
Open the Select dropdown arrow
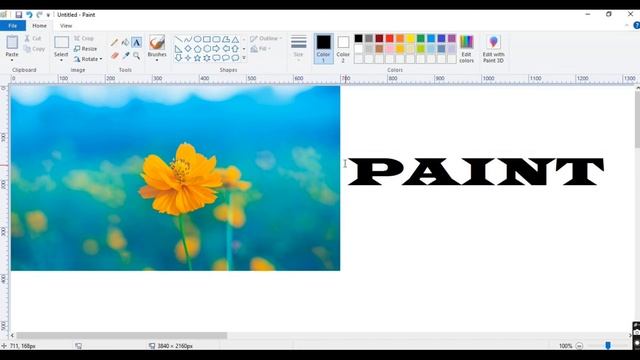pos(61,60)
